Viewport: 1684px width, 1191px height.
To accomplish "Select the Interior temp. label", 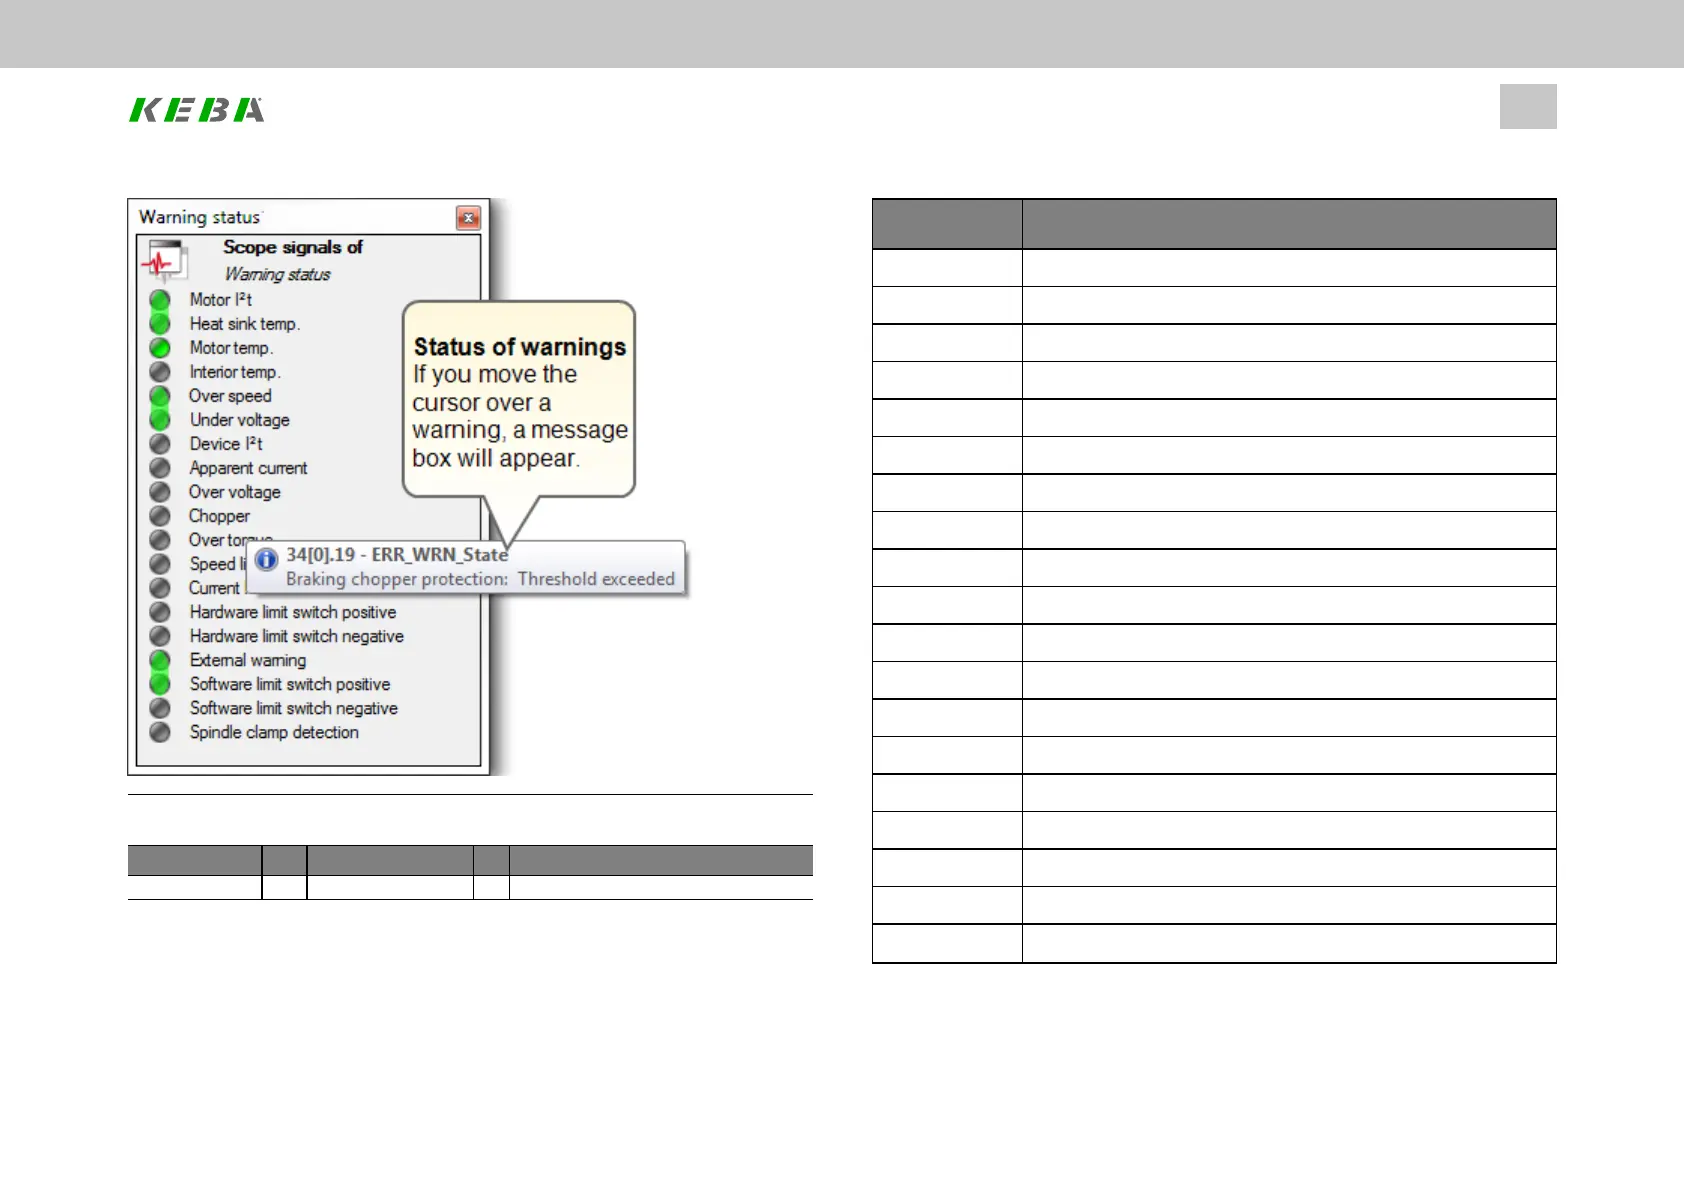I will coord(235,372).
